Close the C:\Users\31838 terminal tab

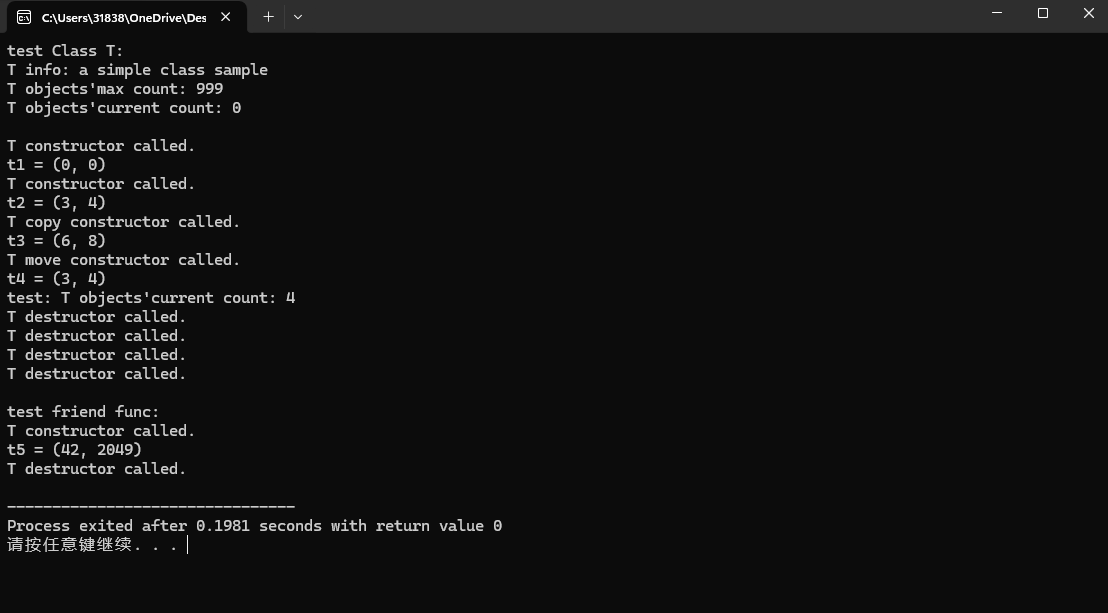[x=225, y=17]
